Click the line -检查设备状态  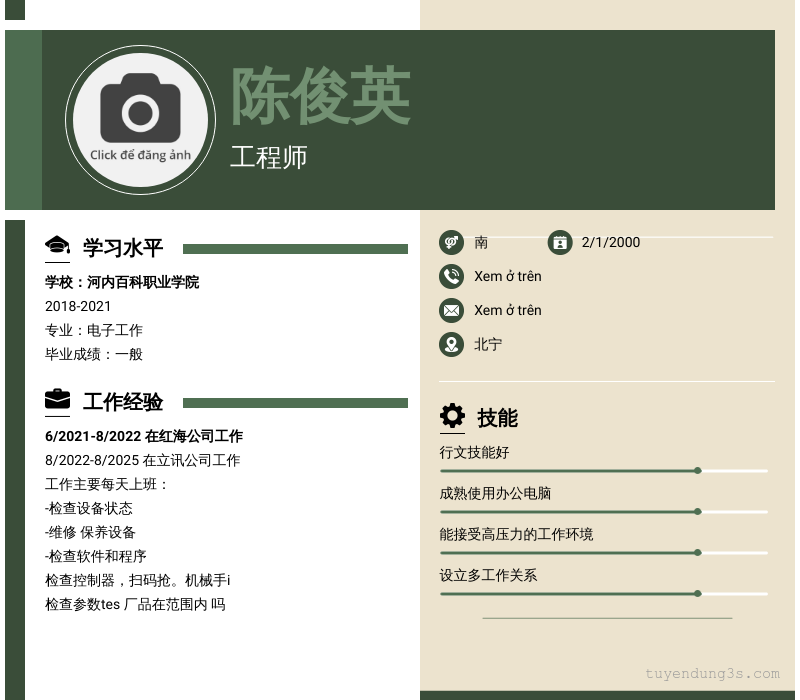pyautogui.click(x=89, y=508)
